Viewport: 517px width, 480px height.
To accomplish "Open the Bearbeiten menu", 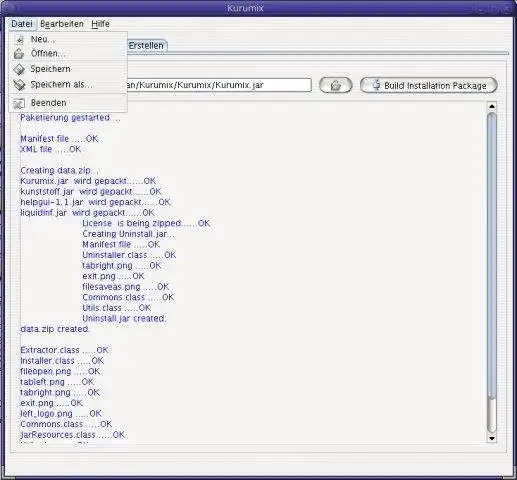I will click(62, 24).
